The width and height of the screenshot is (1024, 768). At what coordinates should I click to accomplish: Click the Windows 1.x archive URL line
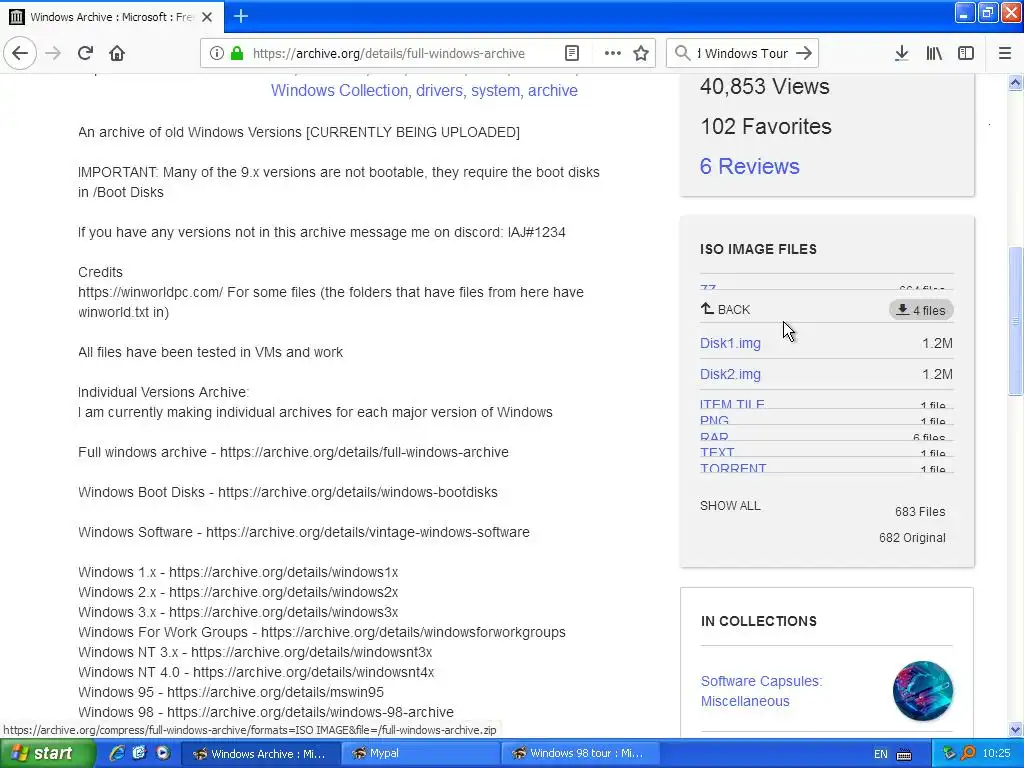[238, 572]
